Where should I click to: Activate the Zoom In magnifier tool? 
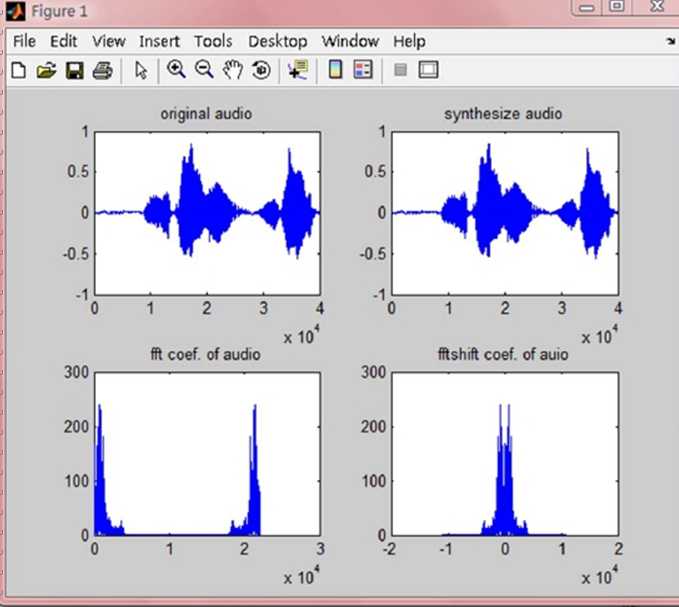(x=176, y=70)
